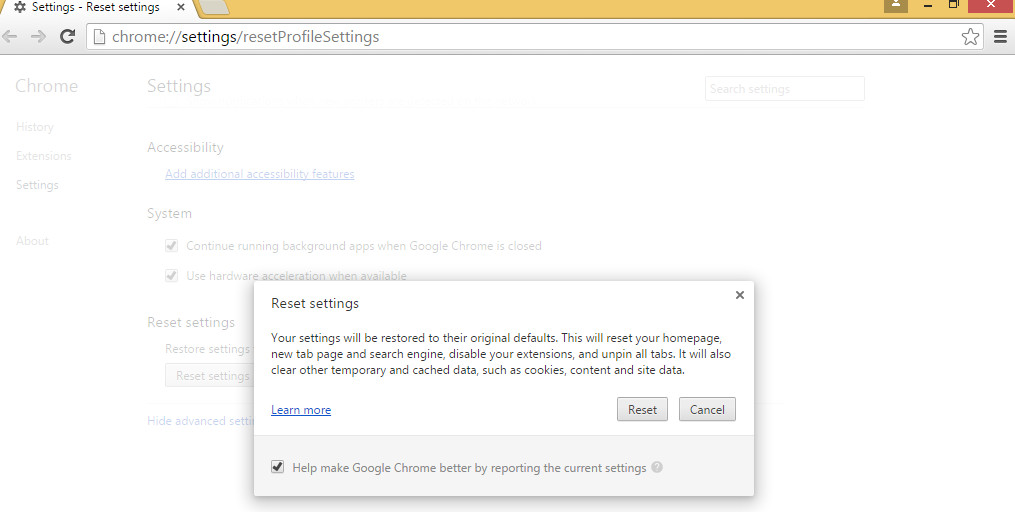Click the Cancel button in dialog

click(x=707, y=409)
